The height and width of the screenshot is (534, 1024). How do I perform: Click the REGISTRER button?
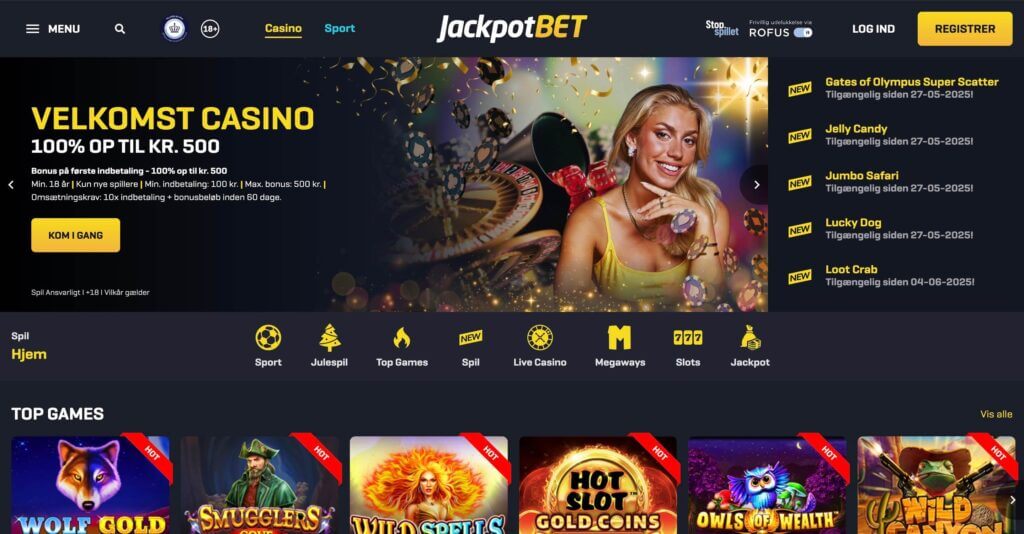click(965, 29)
